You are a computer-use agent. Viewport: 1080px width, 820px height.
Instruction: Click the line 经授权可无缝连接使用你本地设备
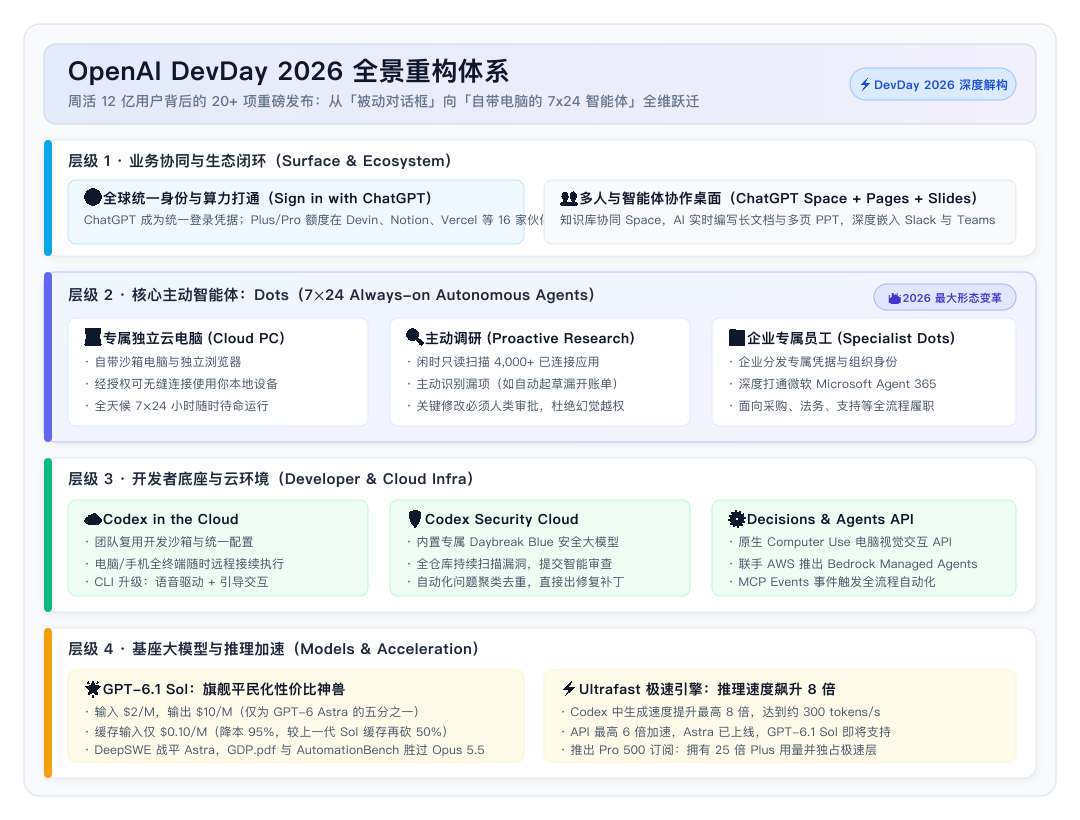tap(181, 383)
